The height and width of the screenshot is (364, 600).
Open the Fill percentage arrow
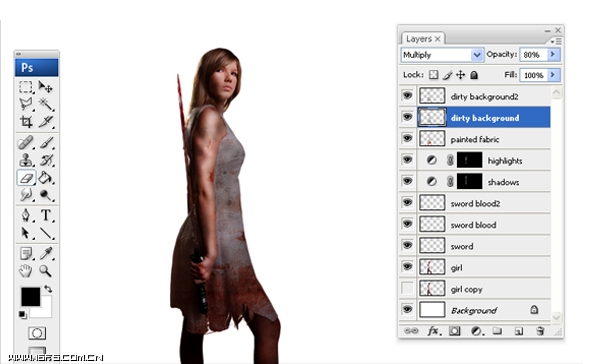553,75
